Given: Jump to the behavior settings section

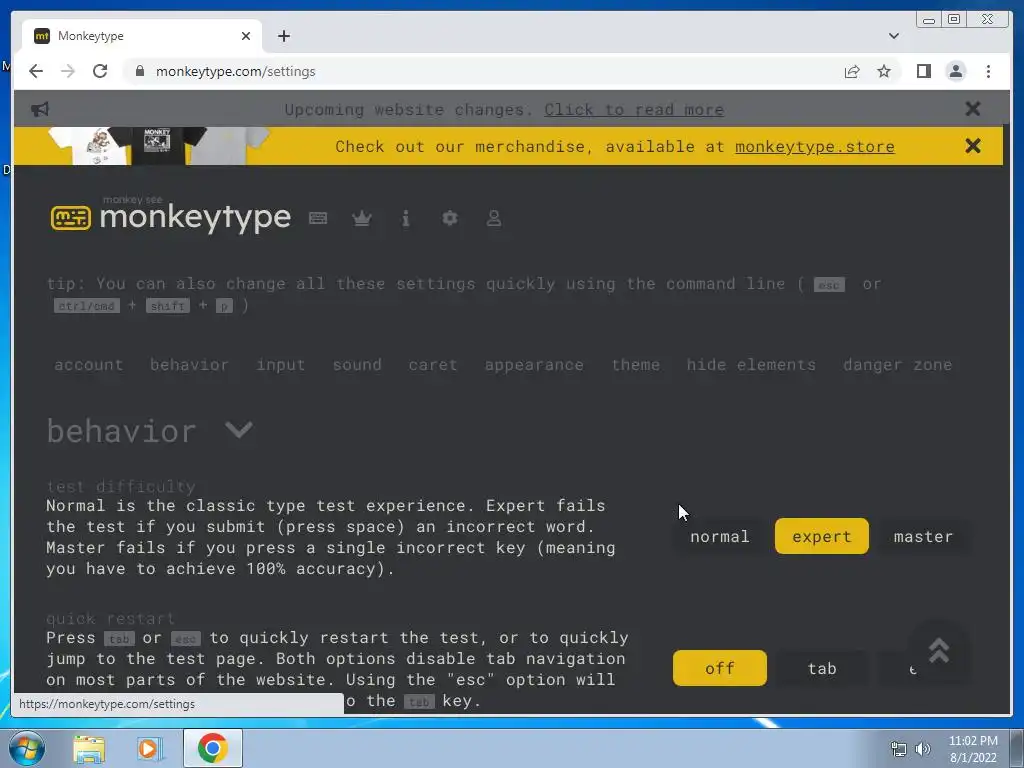Looking at the screenshot, I should (x=189, y=364).
